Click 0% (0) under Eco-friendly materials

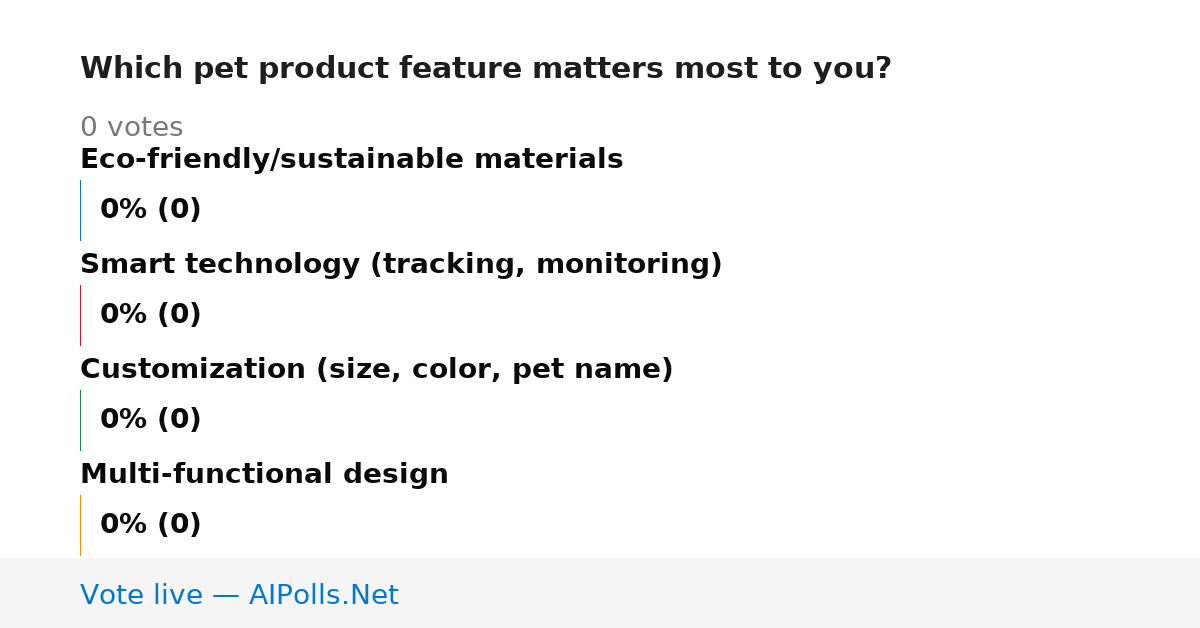pos(150,210)
